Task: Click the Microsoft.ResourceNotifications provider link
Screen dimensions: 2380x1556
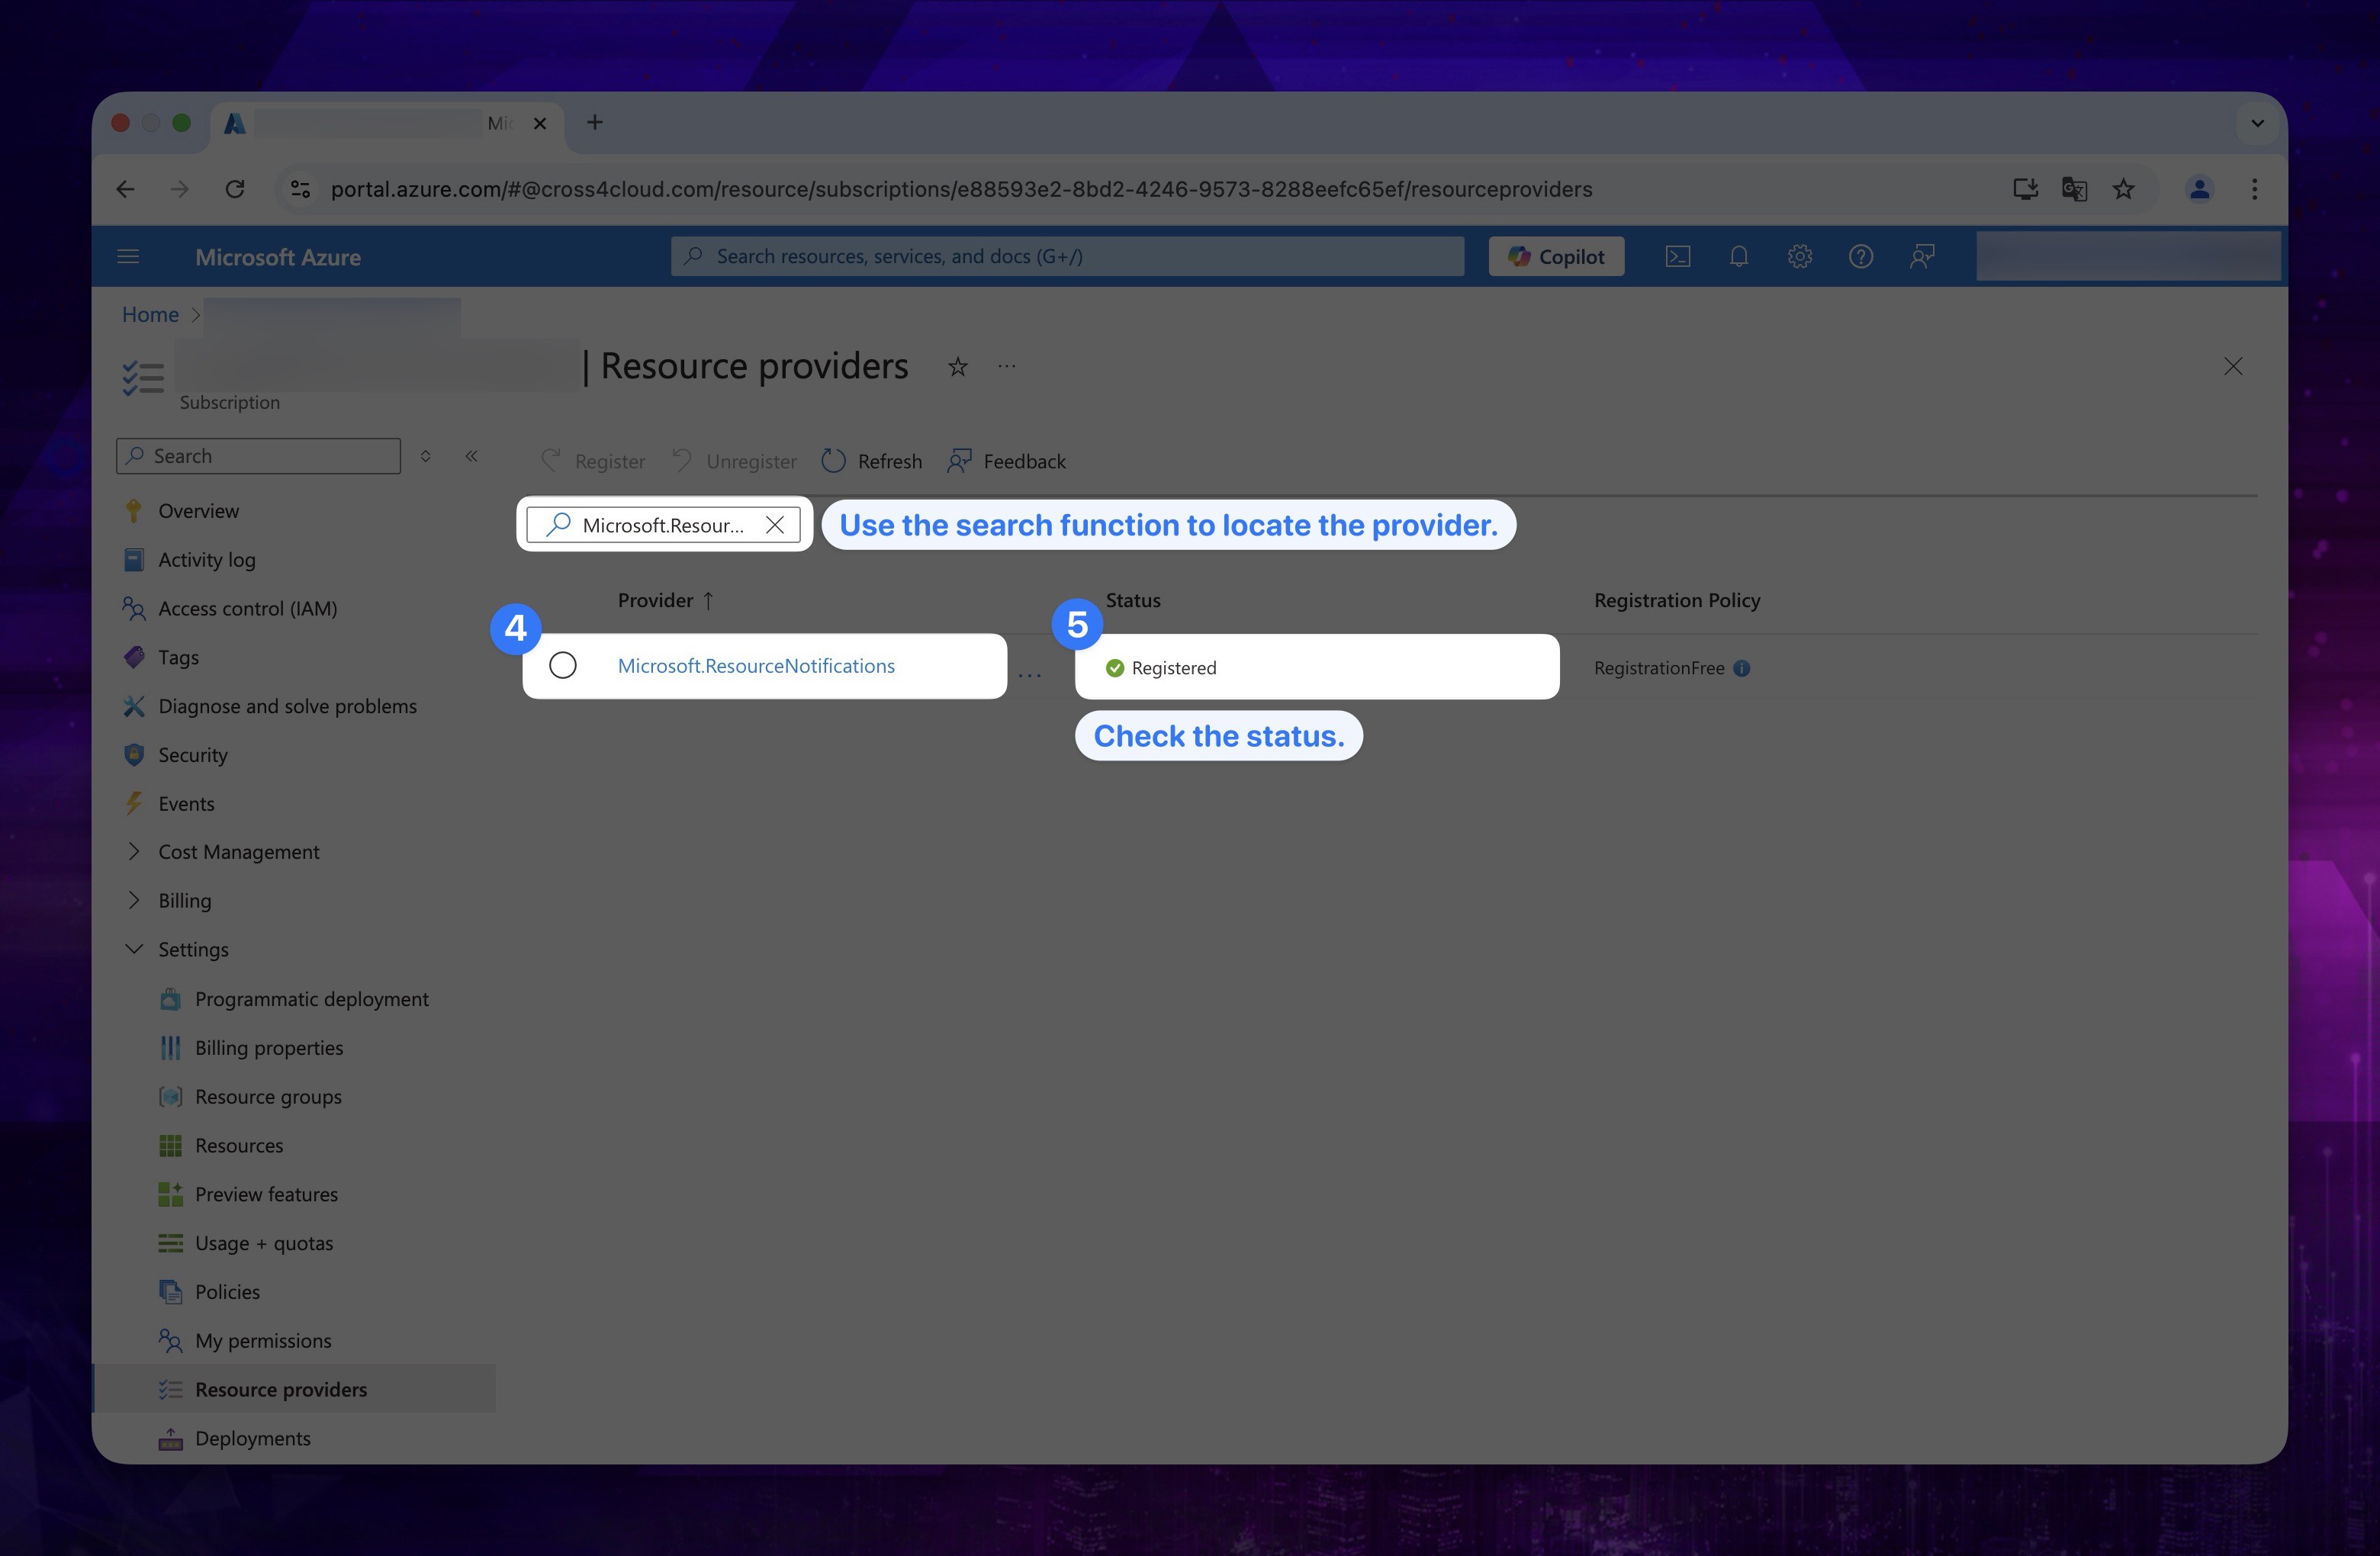Action: point(755,665)
